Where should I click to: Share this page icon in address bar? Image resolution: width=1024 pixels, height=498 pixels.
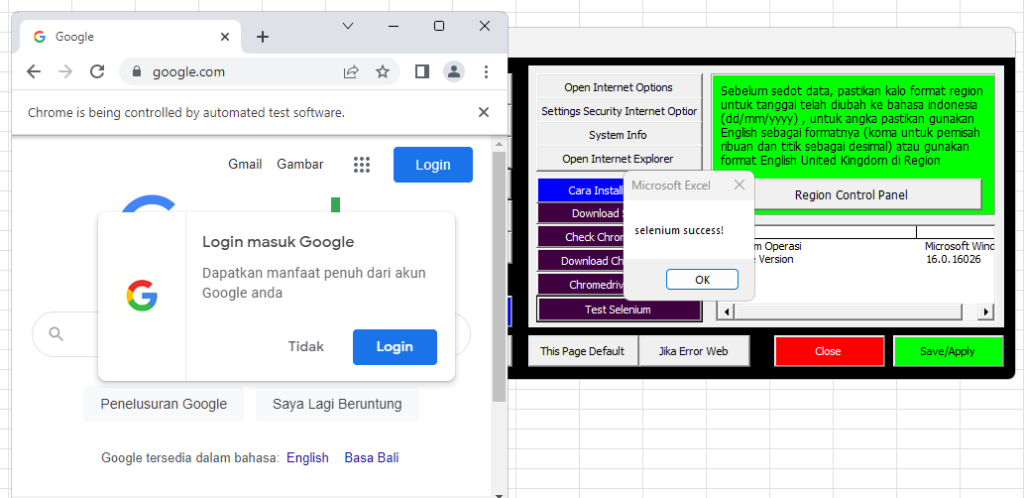[x=351, y=72]
